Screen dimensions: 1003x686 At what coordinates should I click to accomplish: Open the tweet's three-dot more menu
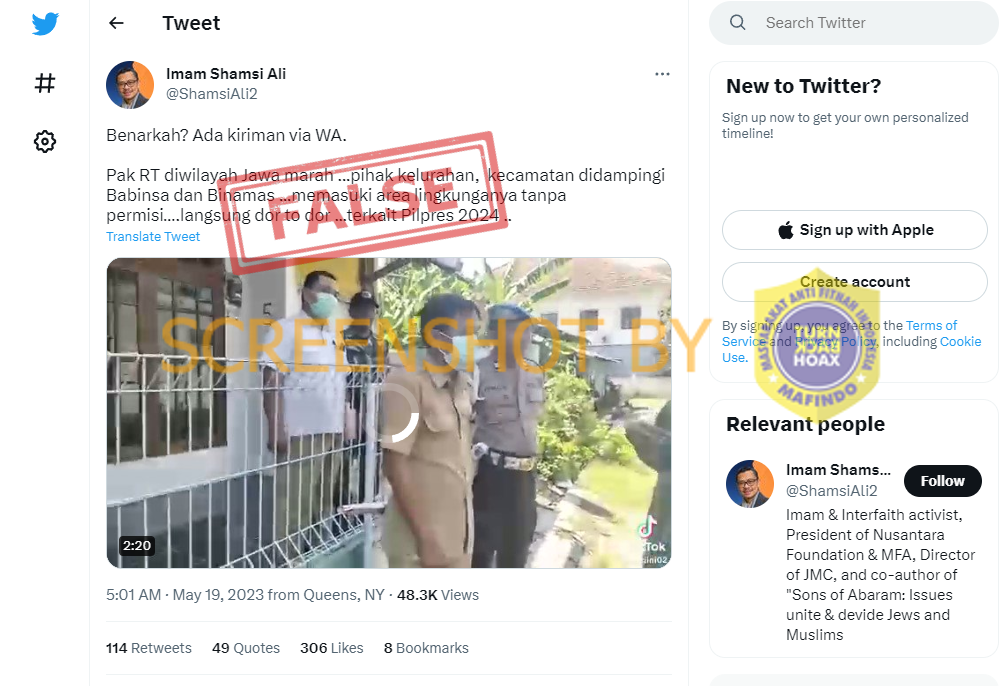click(662, 74)
